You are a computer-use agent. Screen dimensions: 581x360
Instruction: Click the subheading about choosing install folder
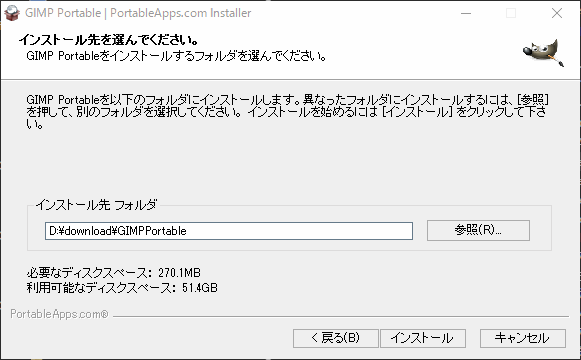click(x=176, y=56)
